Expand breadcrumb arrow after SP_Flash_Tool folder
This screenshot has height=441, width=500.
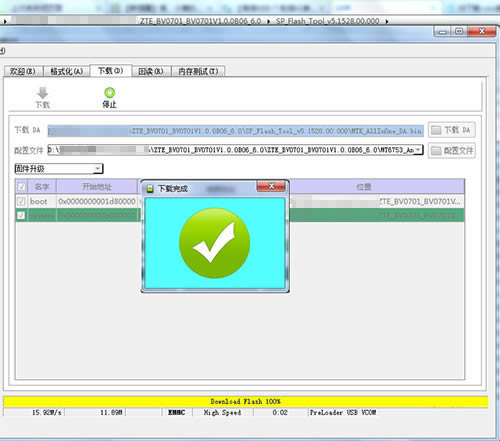pos(387,21)
